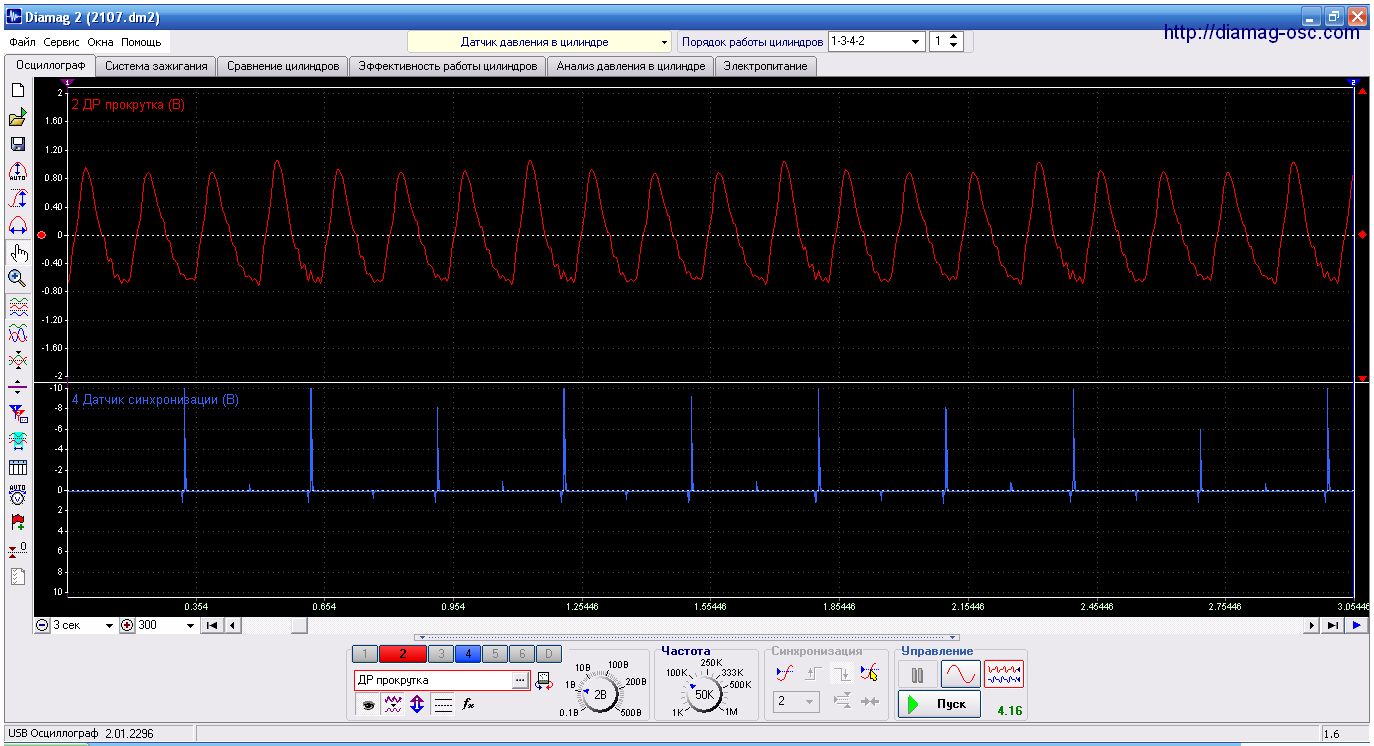Select the auto vertical scale tool
Screen dimensions: 1374x746
[17, 171]
